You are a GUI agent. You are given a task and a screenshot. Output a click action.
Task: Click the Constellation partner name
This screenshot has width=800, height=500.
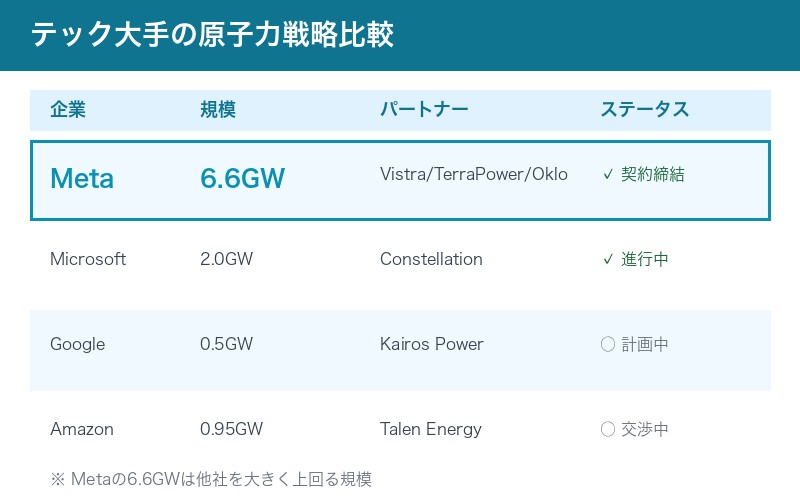pyautogui.click(x=431, y=259)
